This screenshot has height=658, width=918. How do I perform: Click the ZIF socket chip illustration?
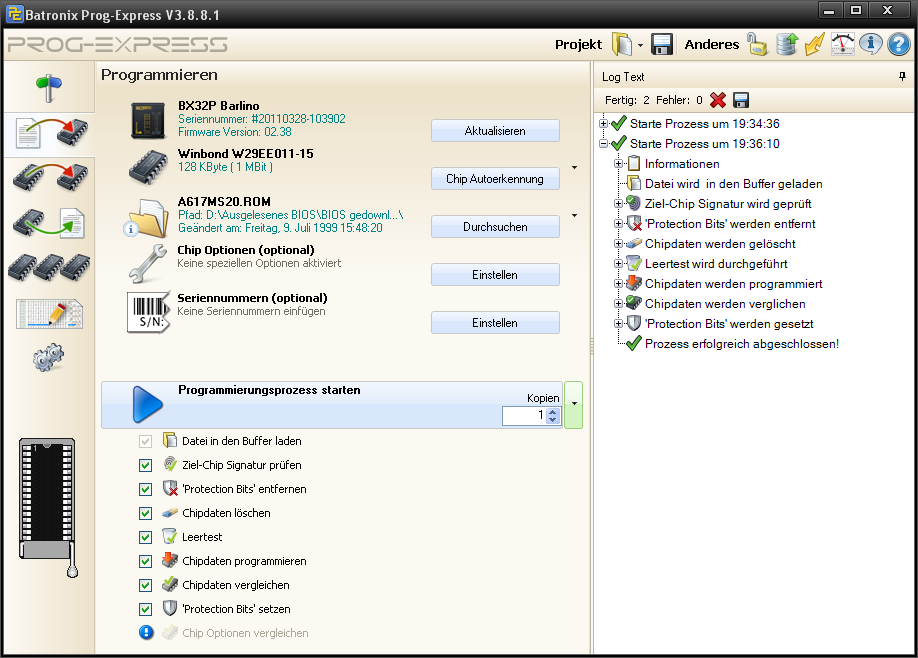click(48, 507)
